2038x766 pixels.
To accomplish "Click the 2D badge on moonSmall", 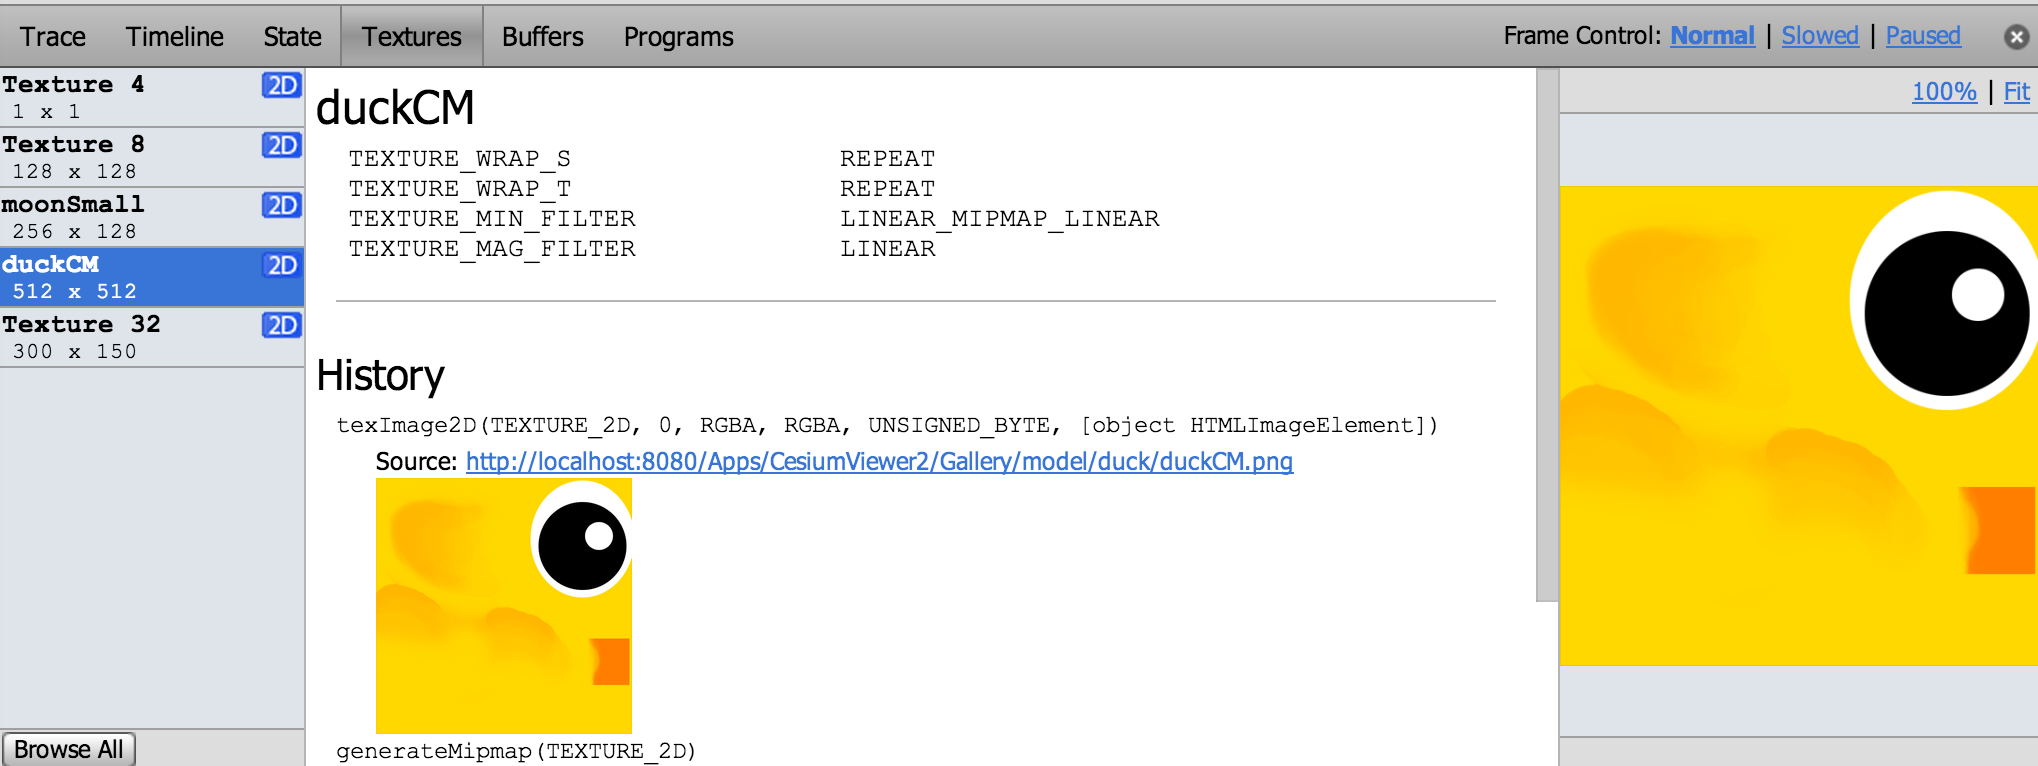I will [282, 205].
